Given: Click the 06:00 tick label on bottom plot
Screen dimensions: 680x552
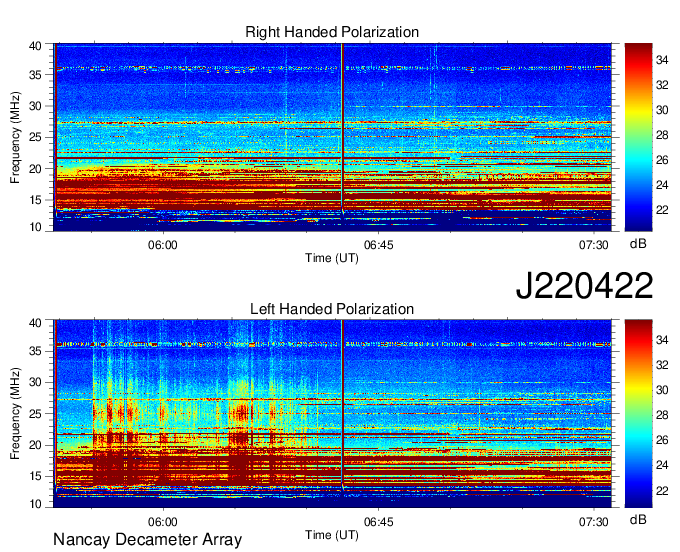Looking at the screenshot, I should coord(163,522).
